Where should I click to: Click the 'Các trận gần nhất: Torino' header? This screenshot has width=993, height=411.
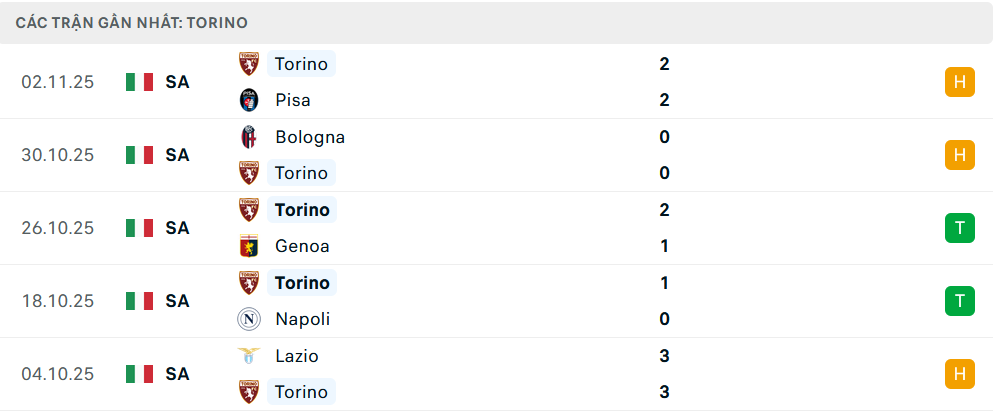click(132, 22)
